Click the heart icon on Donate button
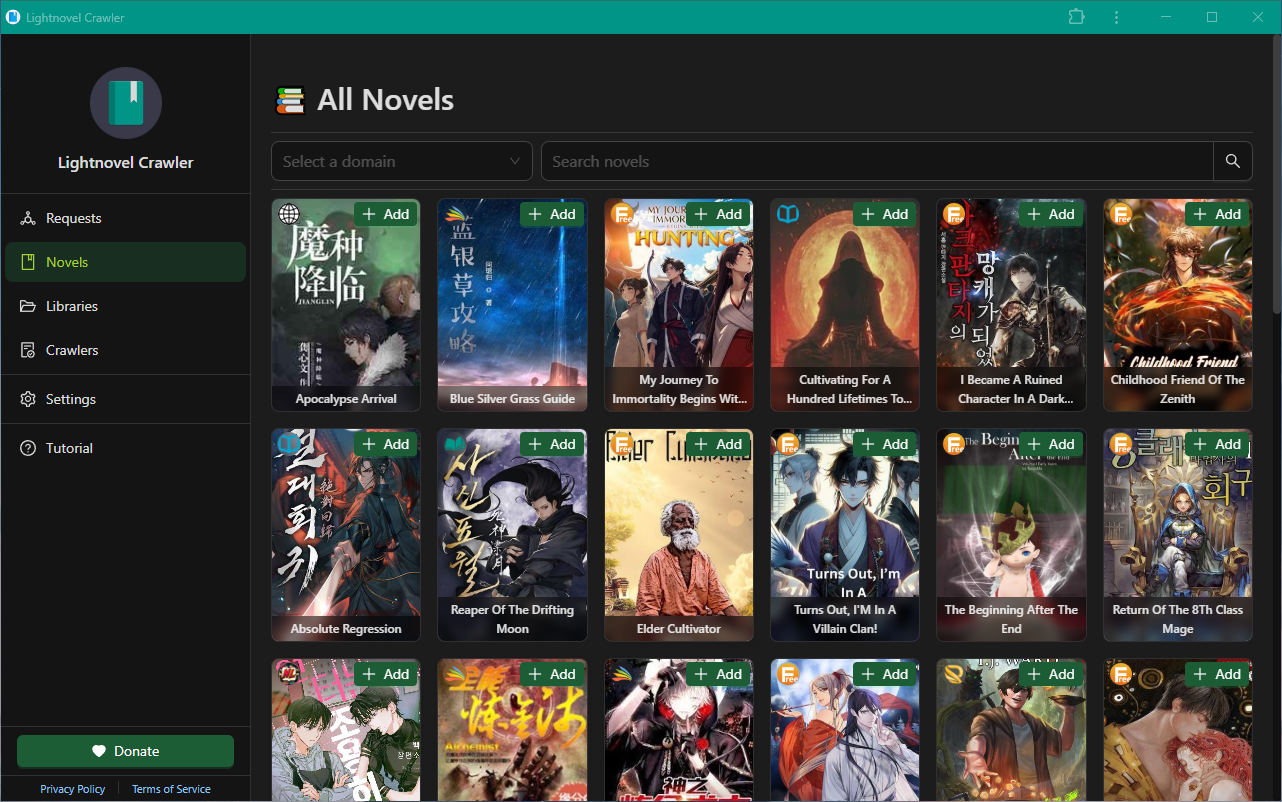The height and width of the screenshot is (802, 1282). [x=99, y=751]
